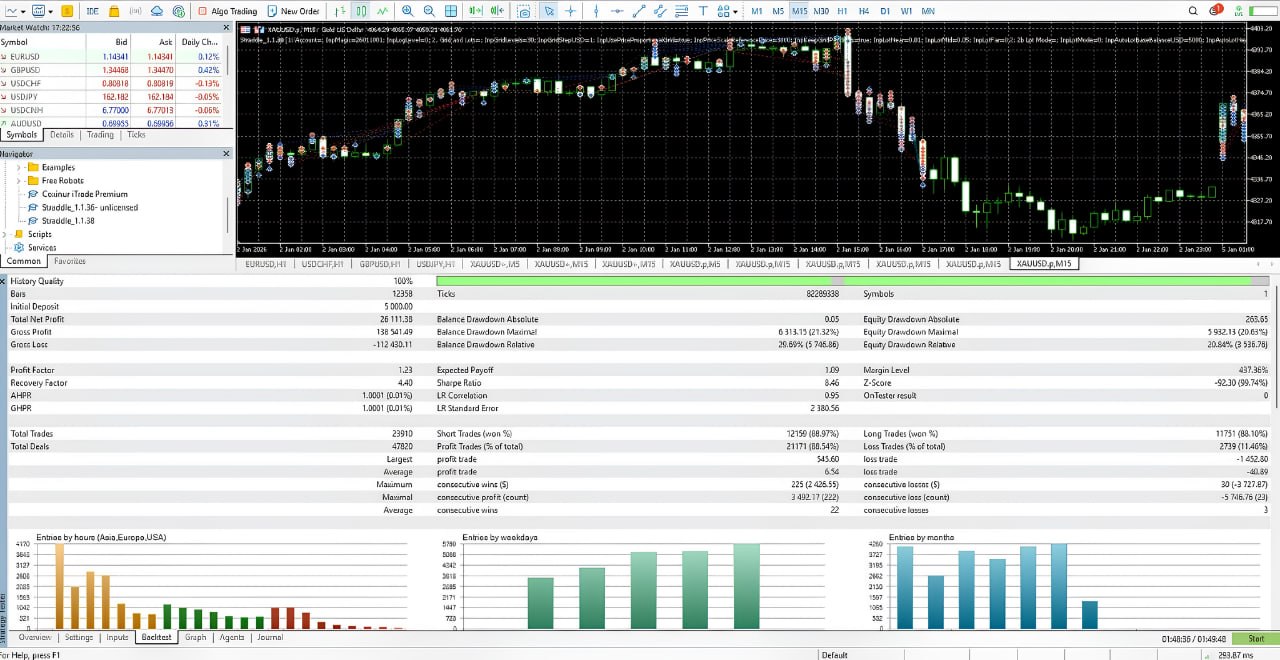Open the Signals radio-wave icon

point(135,11)
